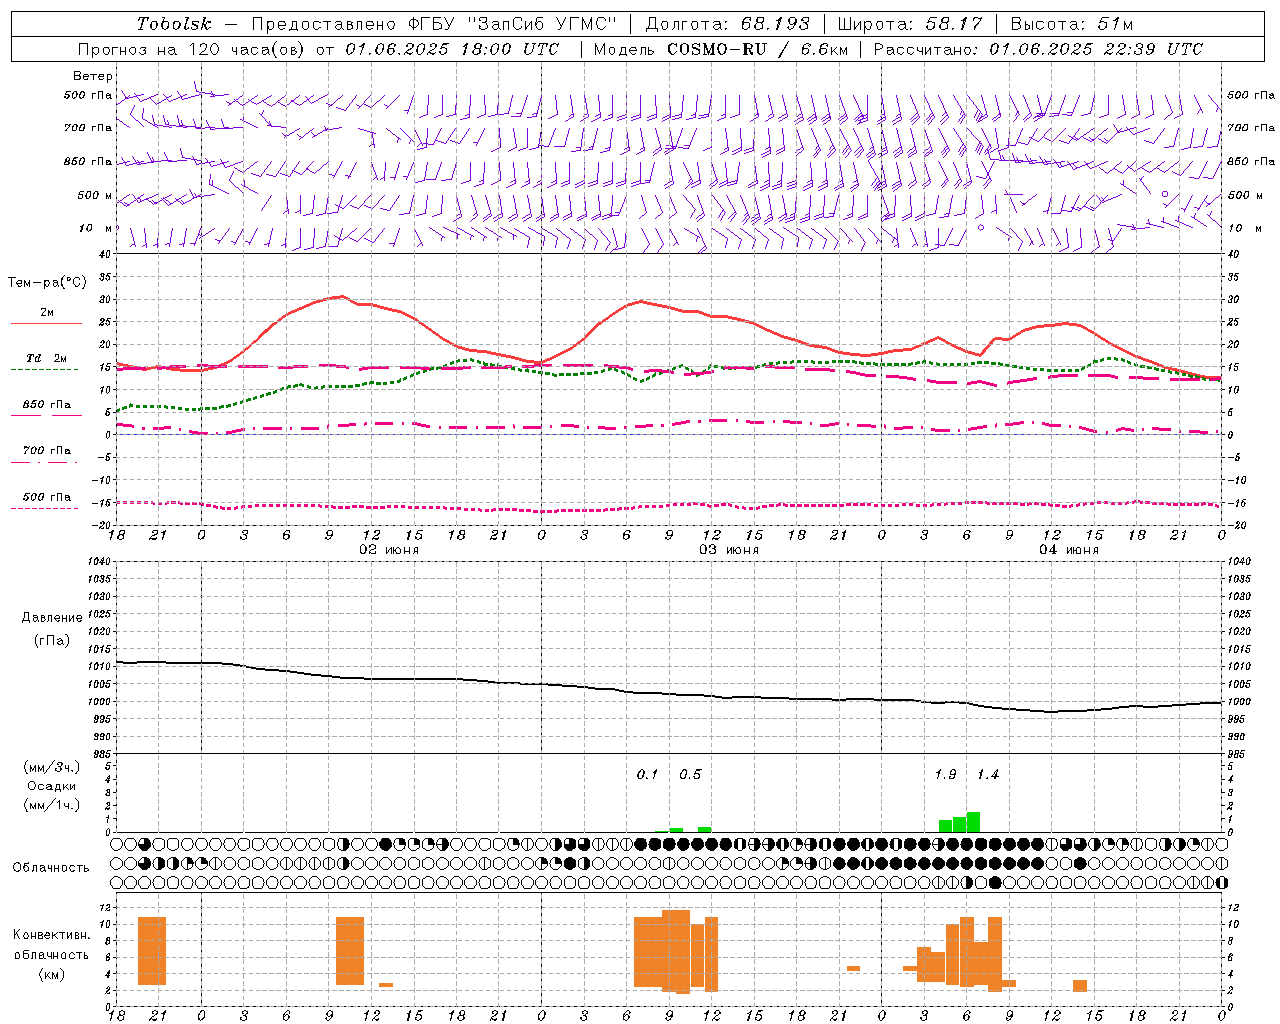This screenshot has width=1280, height=1024.
Task: Click the "Тем-ра(°C)" temperature axis title
Action: 47,283
